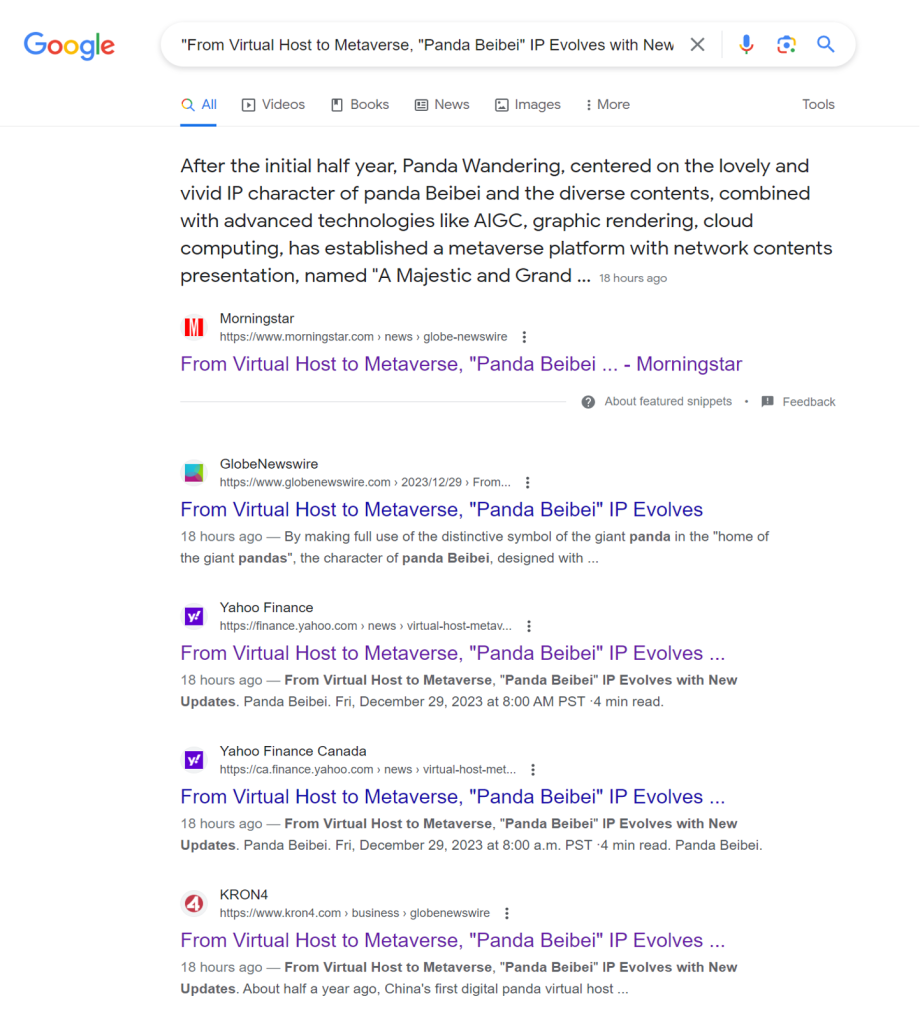Open the Tools search options
The image size is (920, 1024).
[818, 104]
